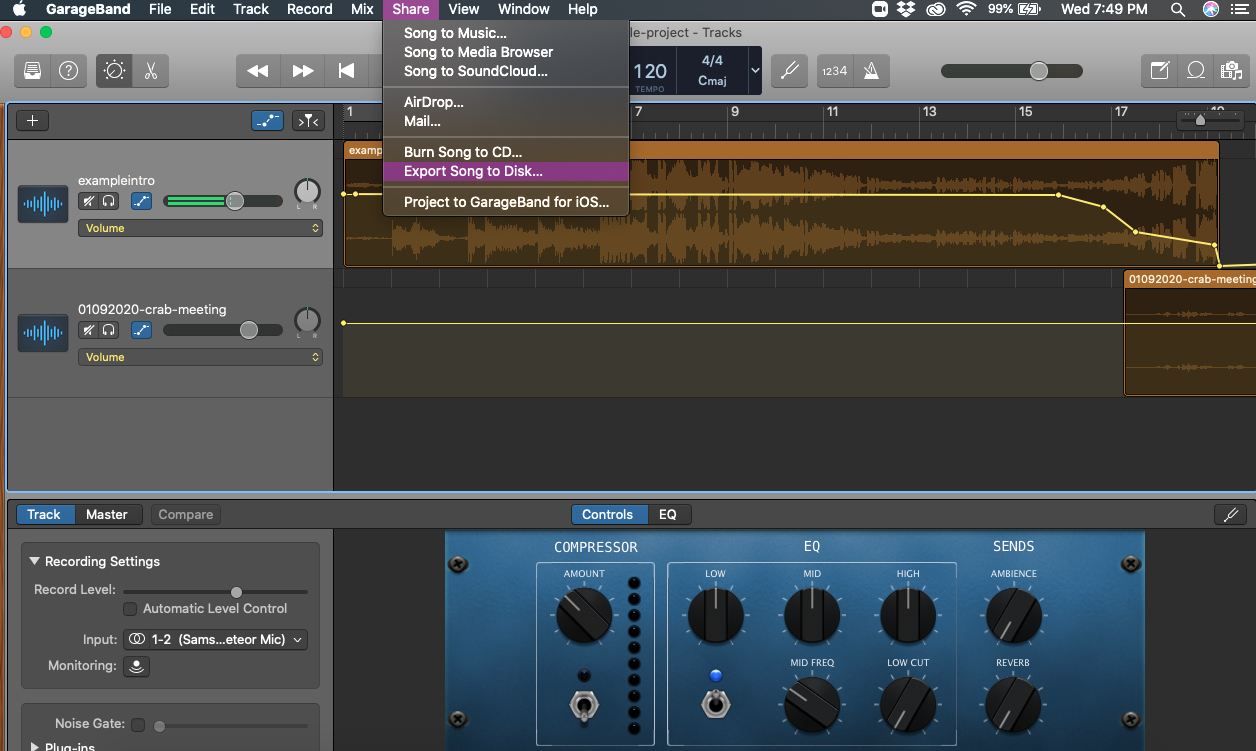Click the EQ Low knob
This screenshot has width=1256, height=751.
(715, 615)
